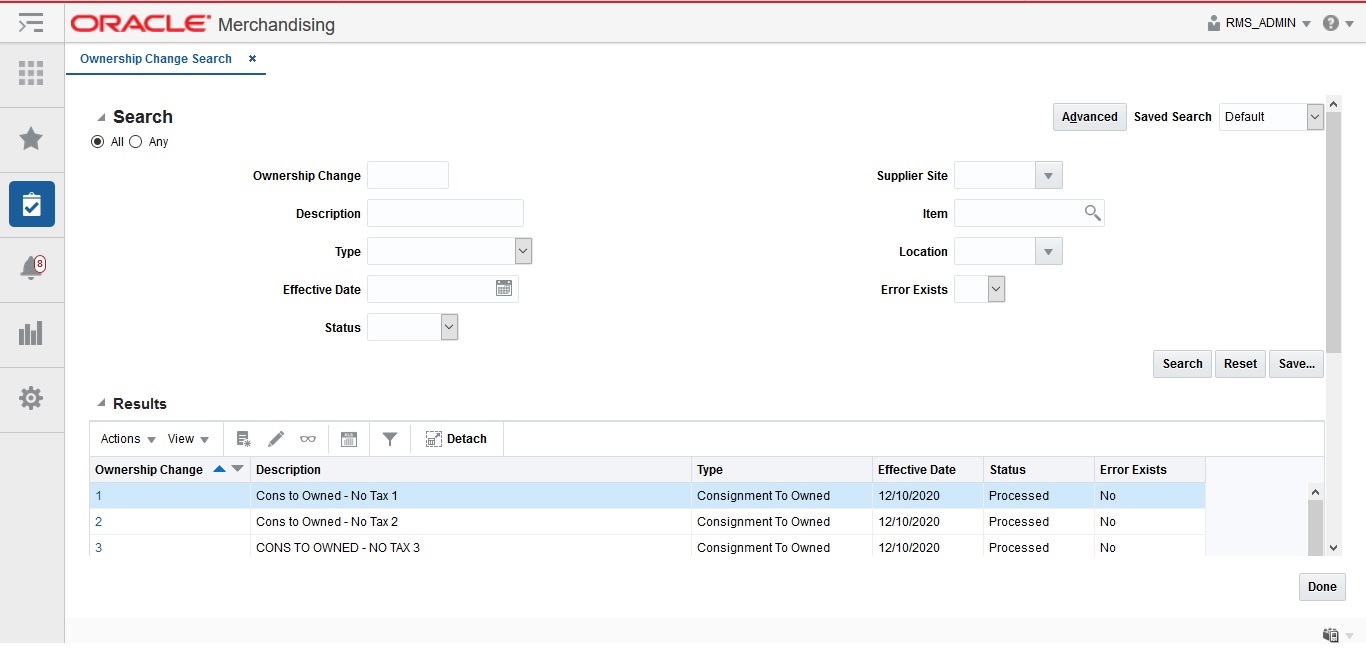Screen dimensions: 1366x654
Task: Create a new ownership change record
Action: (x=243, y=439)
